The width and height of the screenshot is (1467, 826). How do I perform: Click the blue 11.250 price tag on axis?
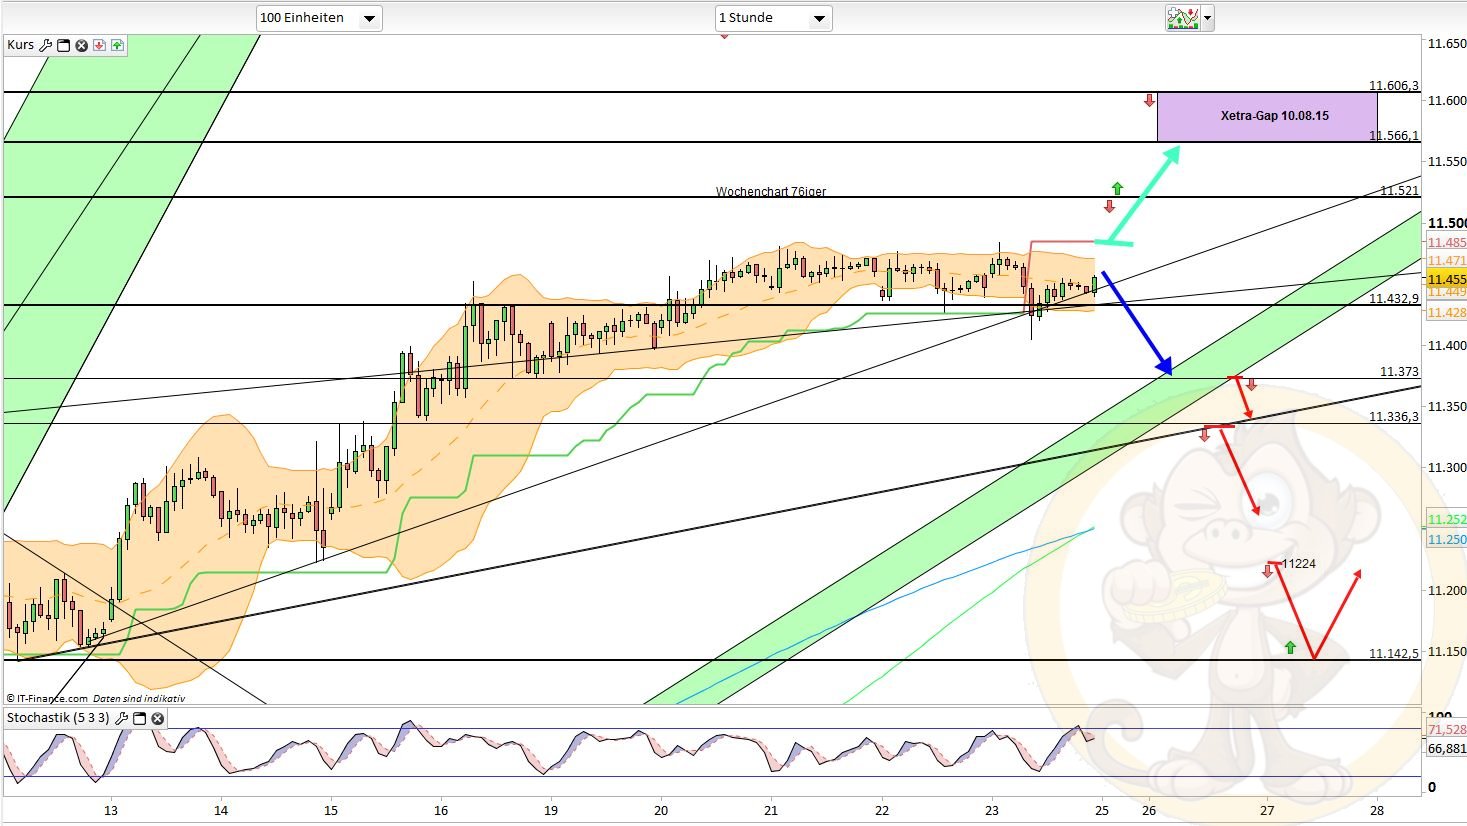[x=1446, y=540]
